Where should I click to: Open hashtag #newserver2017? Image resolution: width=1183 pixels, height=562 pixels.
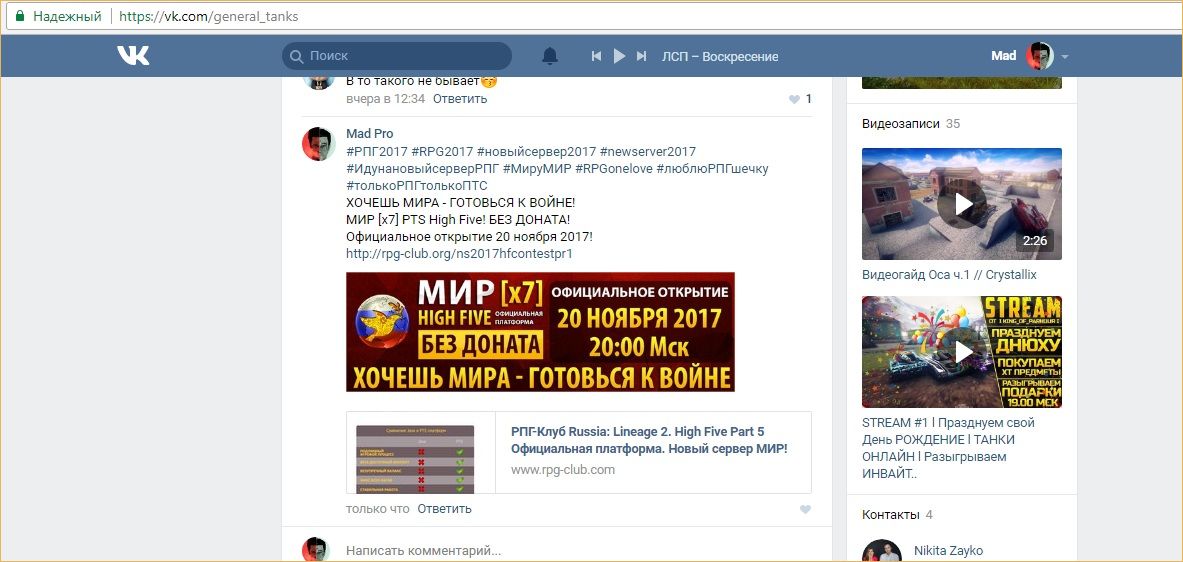coord(648,152)
